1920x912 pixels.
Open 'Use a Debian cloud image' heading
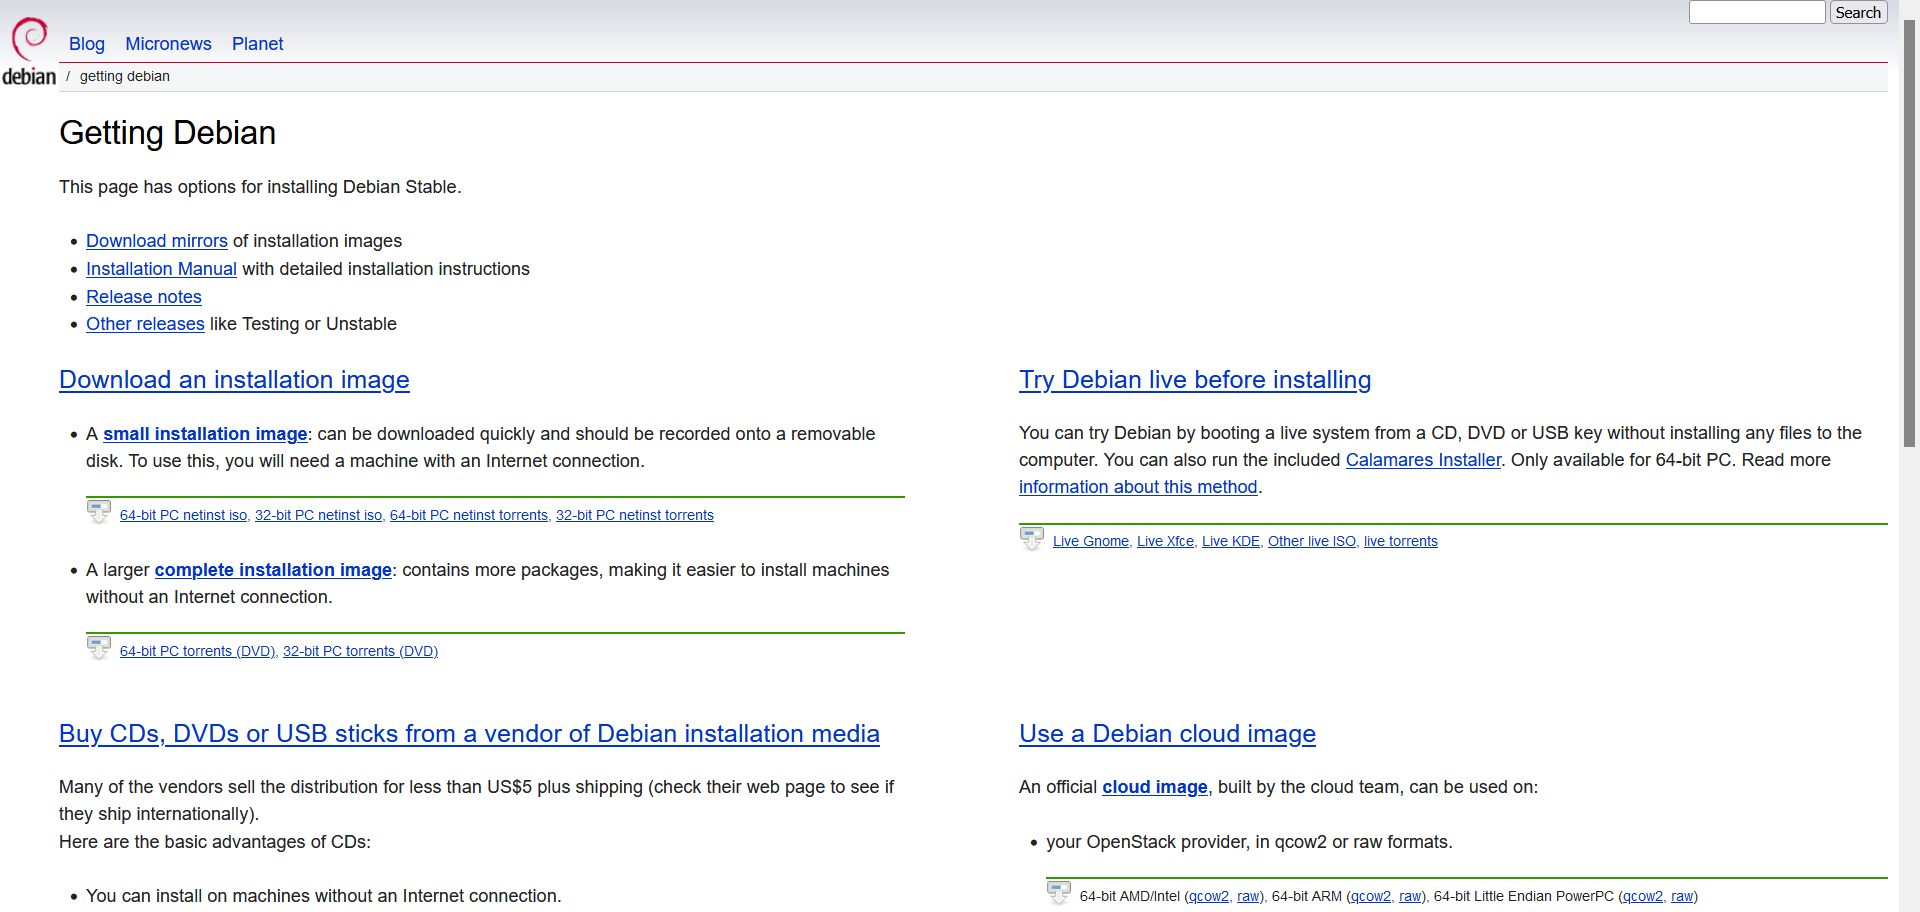pyautogui.click(x=1167, y=734)
